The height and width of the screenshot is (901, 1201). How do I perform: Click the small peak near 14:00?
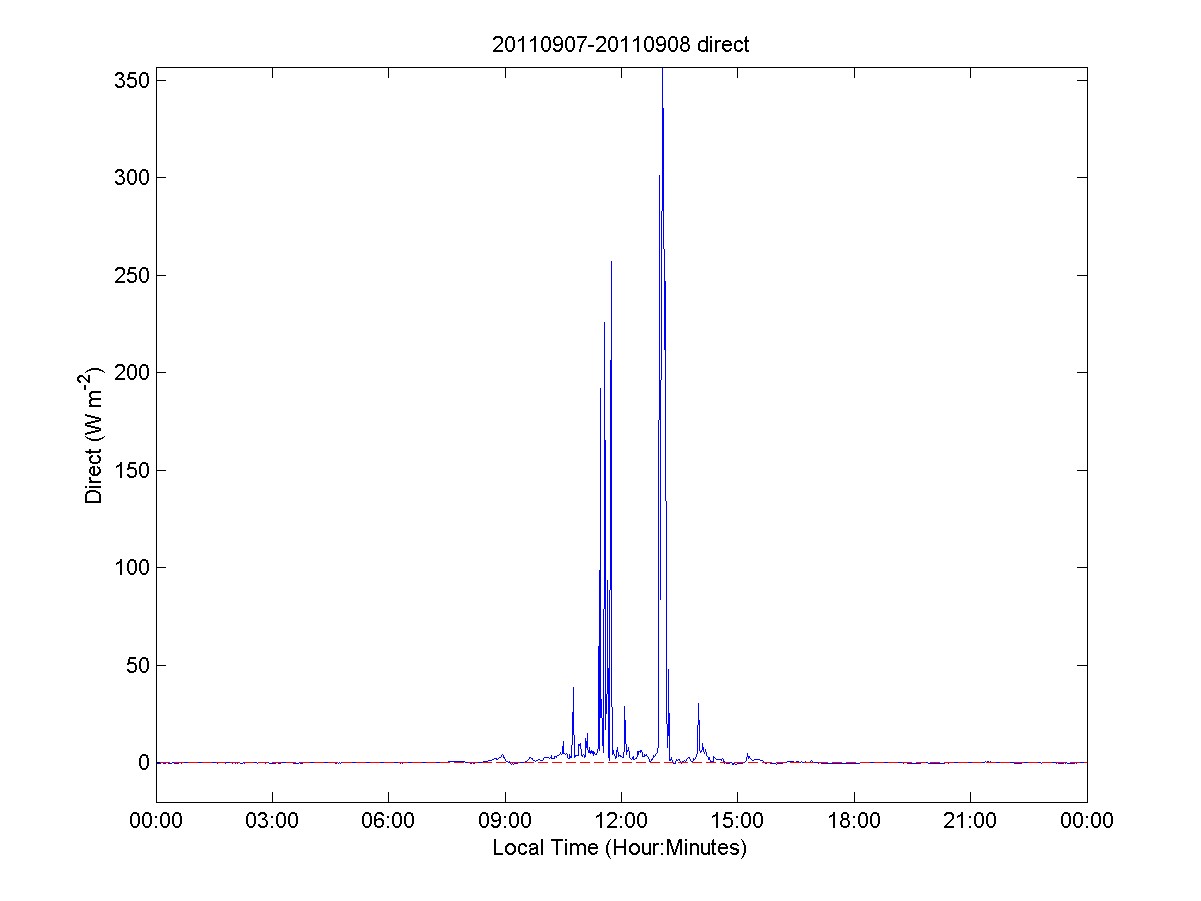coord(698,705)
